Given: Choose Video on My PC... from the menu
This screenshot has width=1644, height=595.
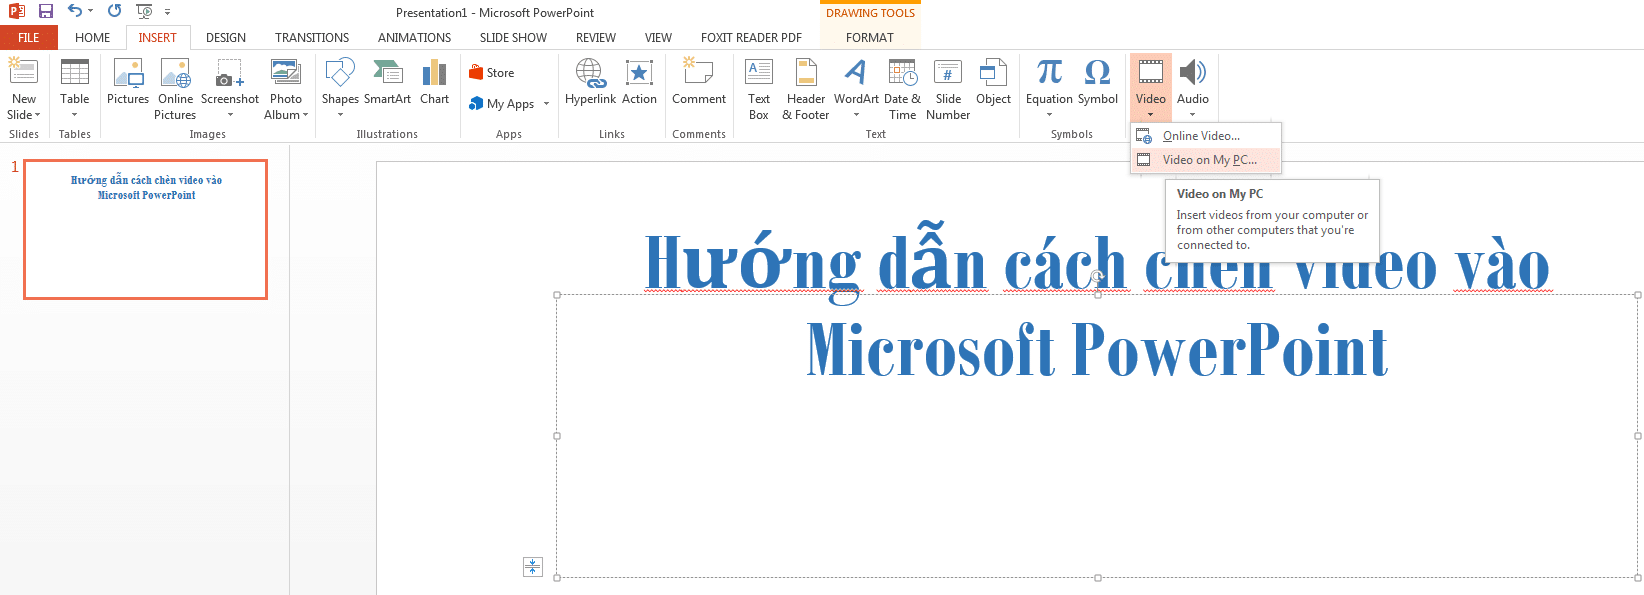Looking at the screenshot, I should click(x=1205, y=160).
